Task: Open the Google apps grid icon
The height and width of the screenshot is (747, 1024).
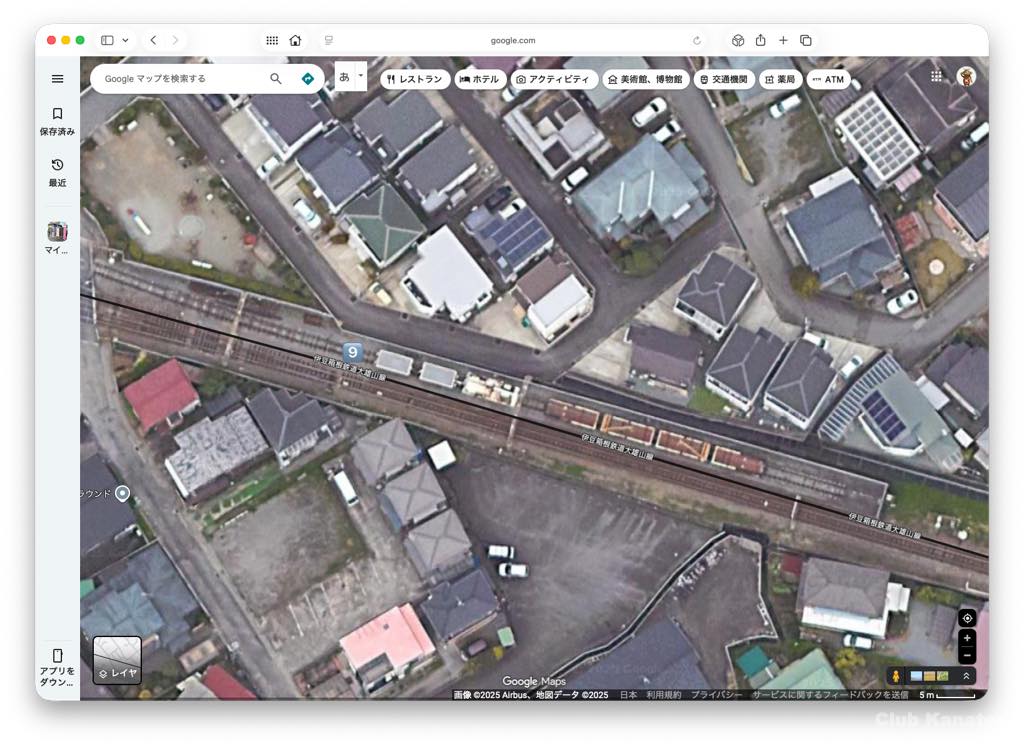Action: click(936, 76)
